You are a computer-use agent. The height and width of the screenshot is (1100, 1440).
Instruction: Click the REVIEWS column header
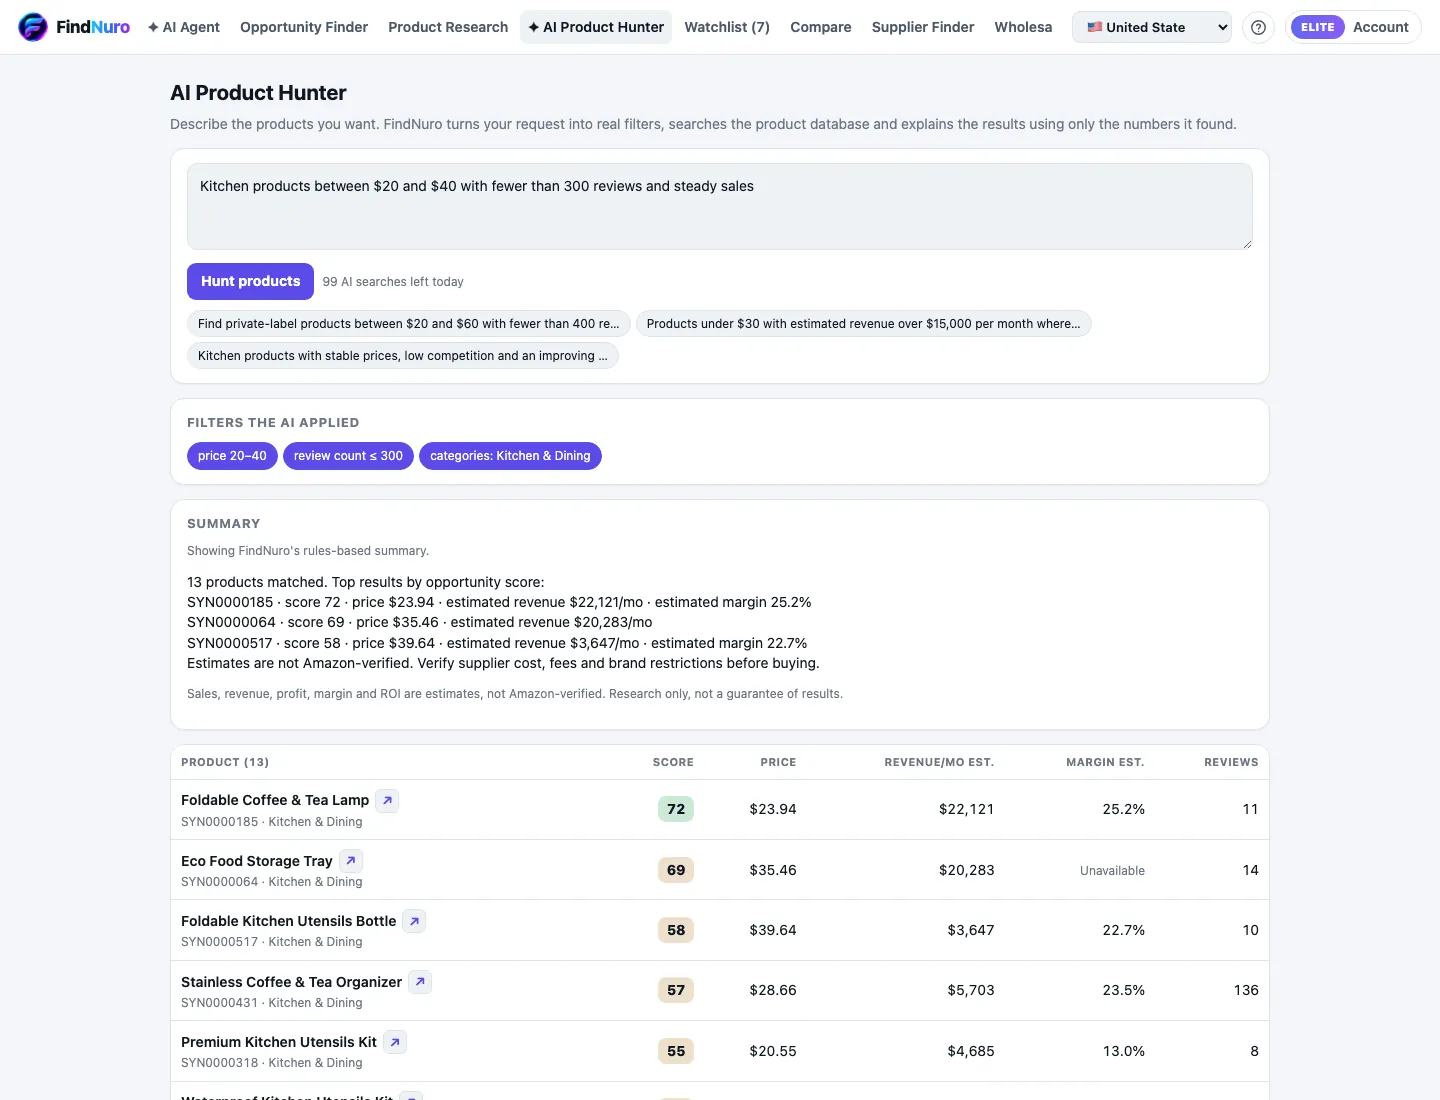point(1231,762)
